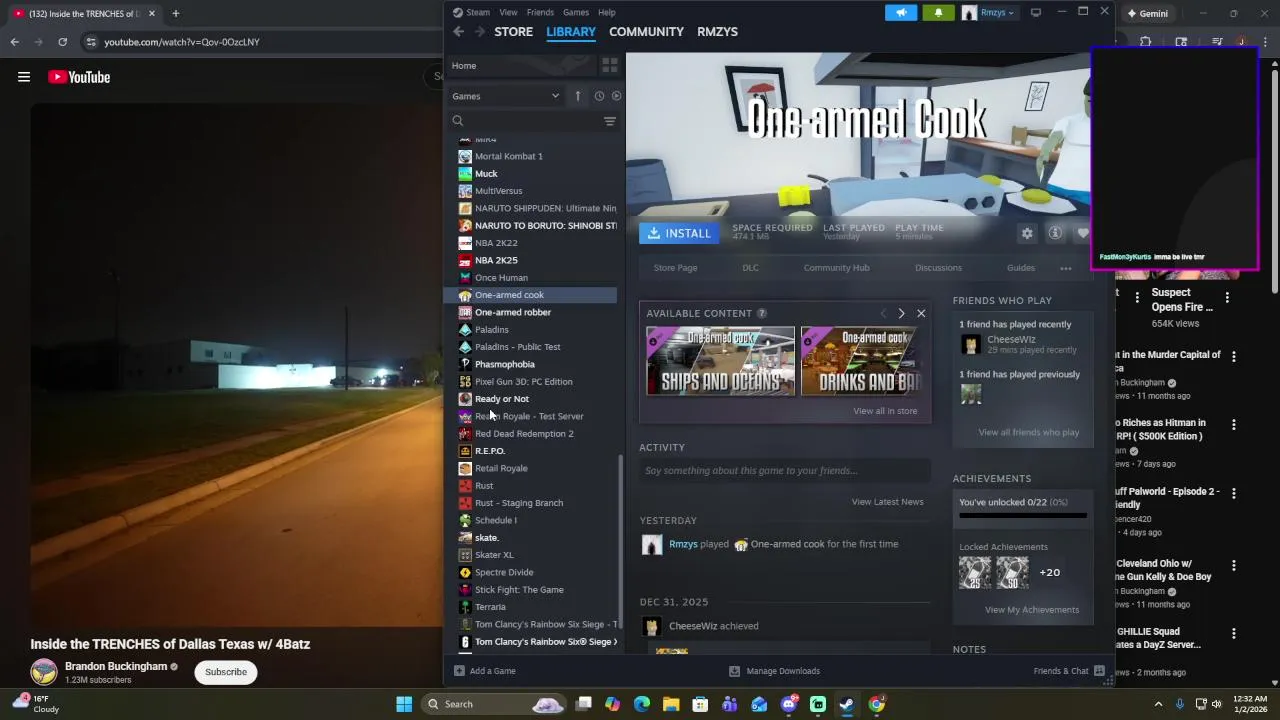Open a new Chrome tab
The height and width of the screenshot is (720, 1280).
click(175, 13)
